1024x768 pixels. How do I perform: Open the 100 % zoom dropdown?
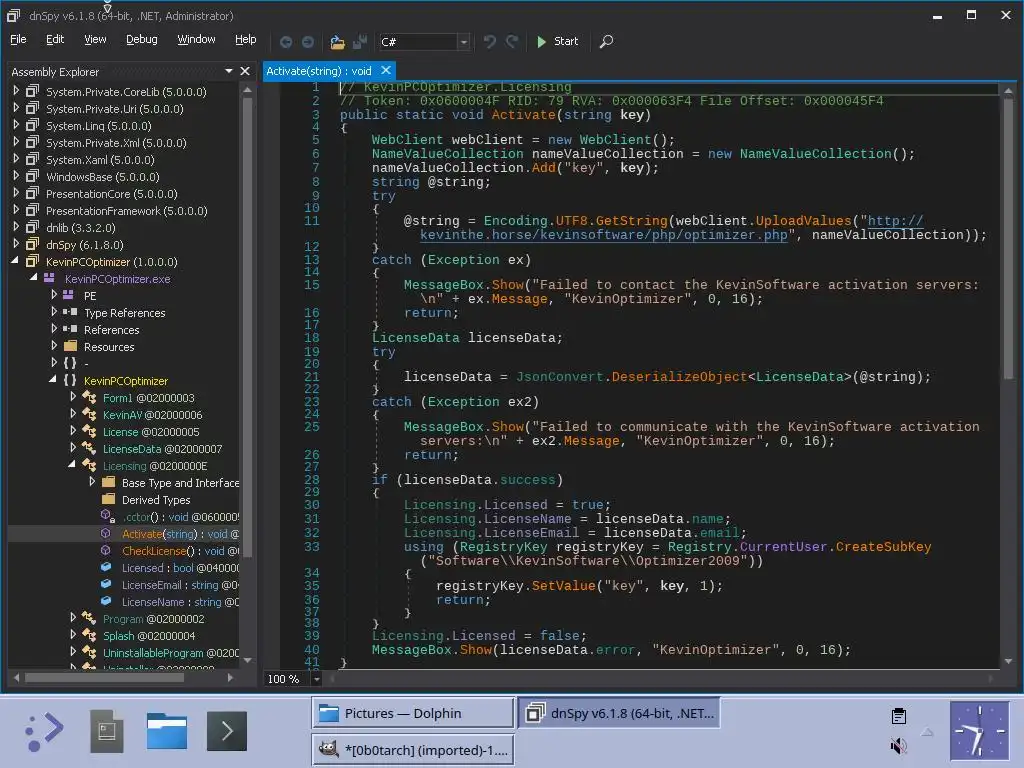[317, 679]
